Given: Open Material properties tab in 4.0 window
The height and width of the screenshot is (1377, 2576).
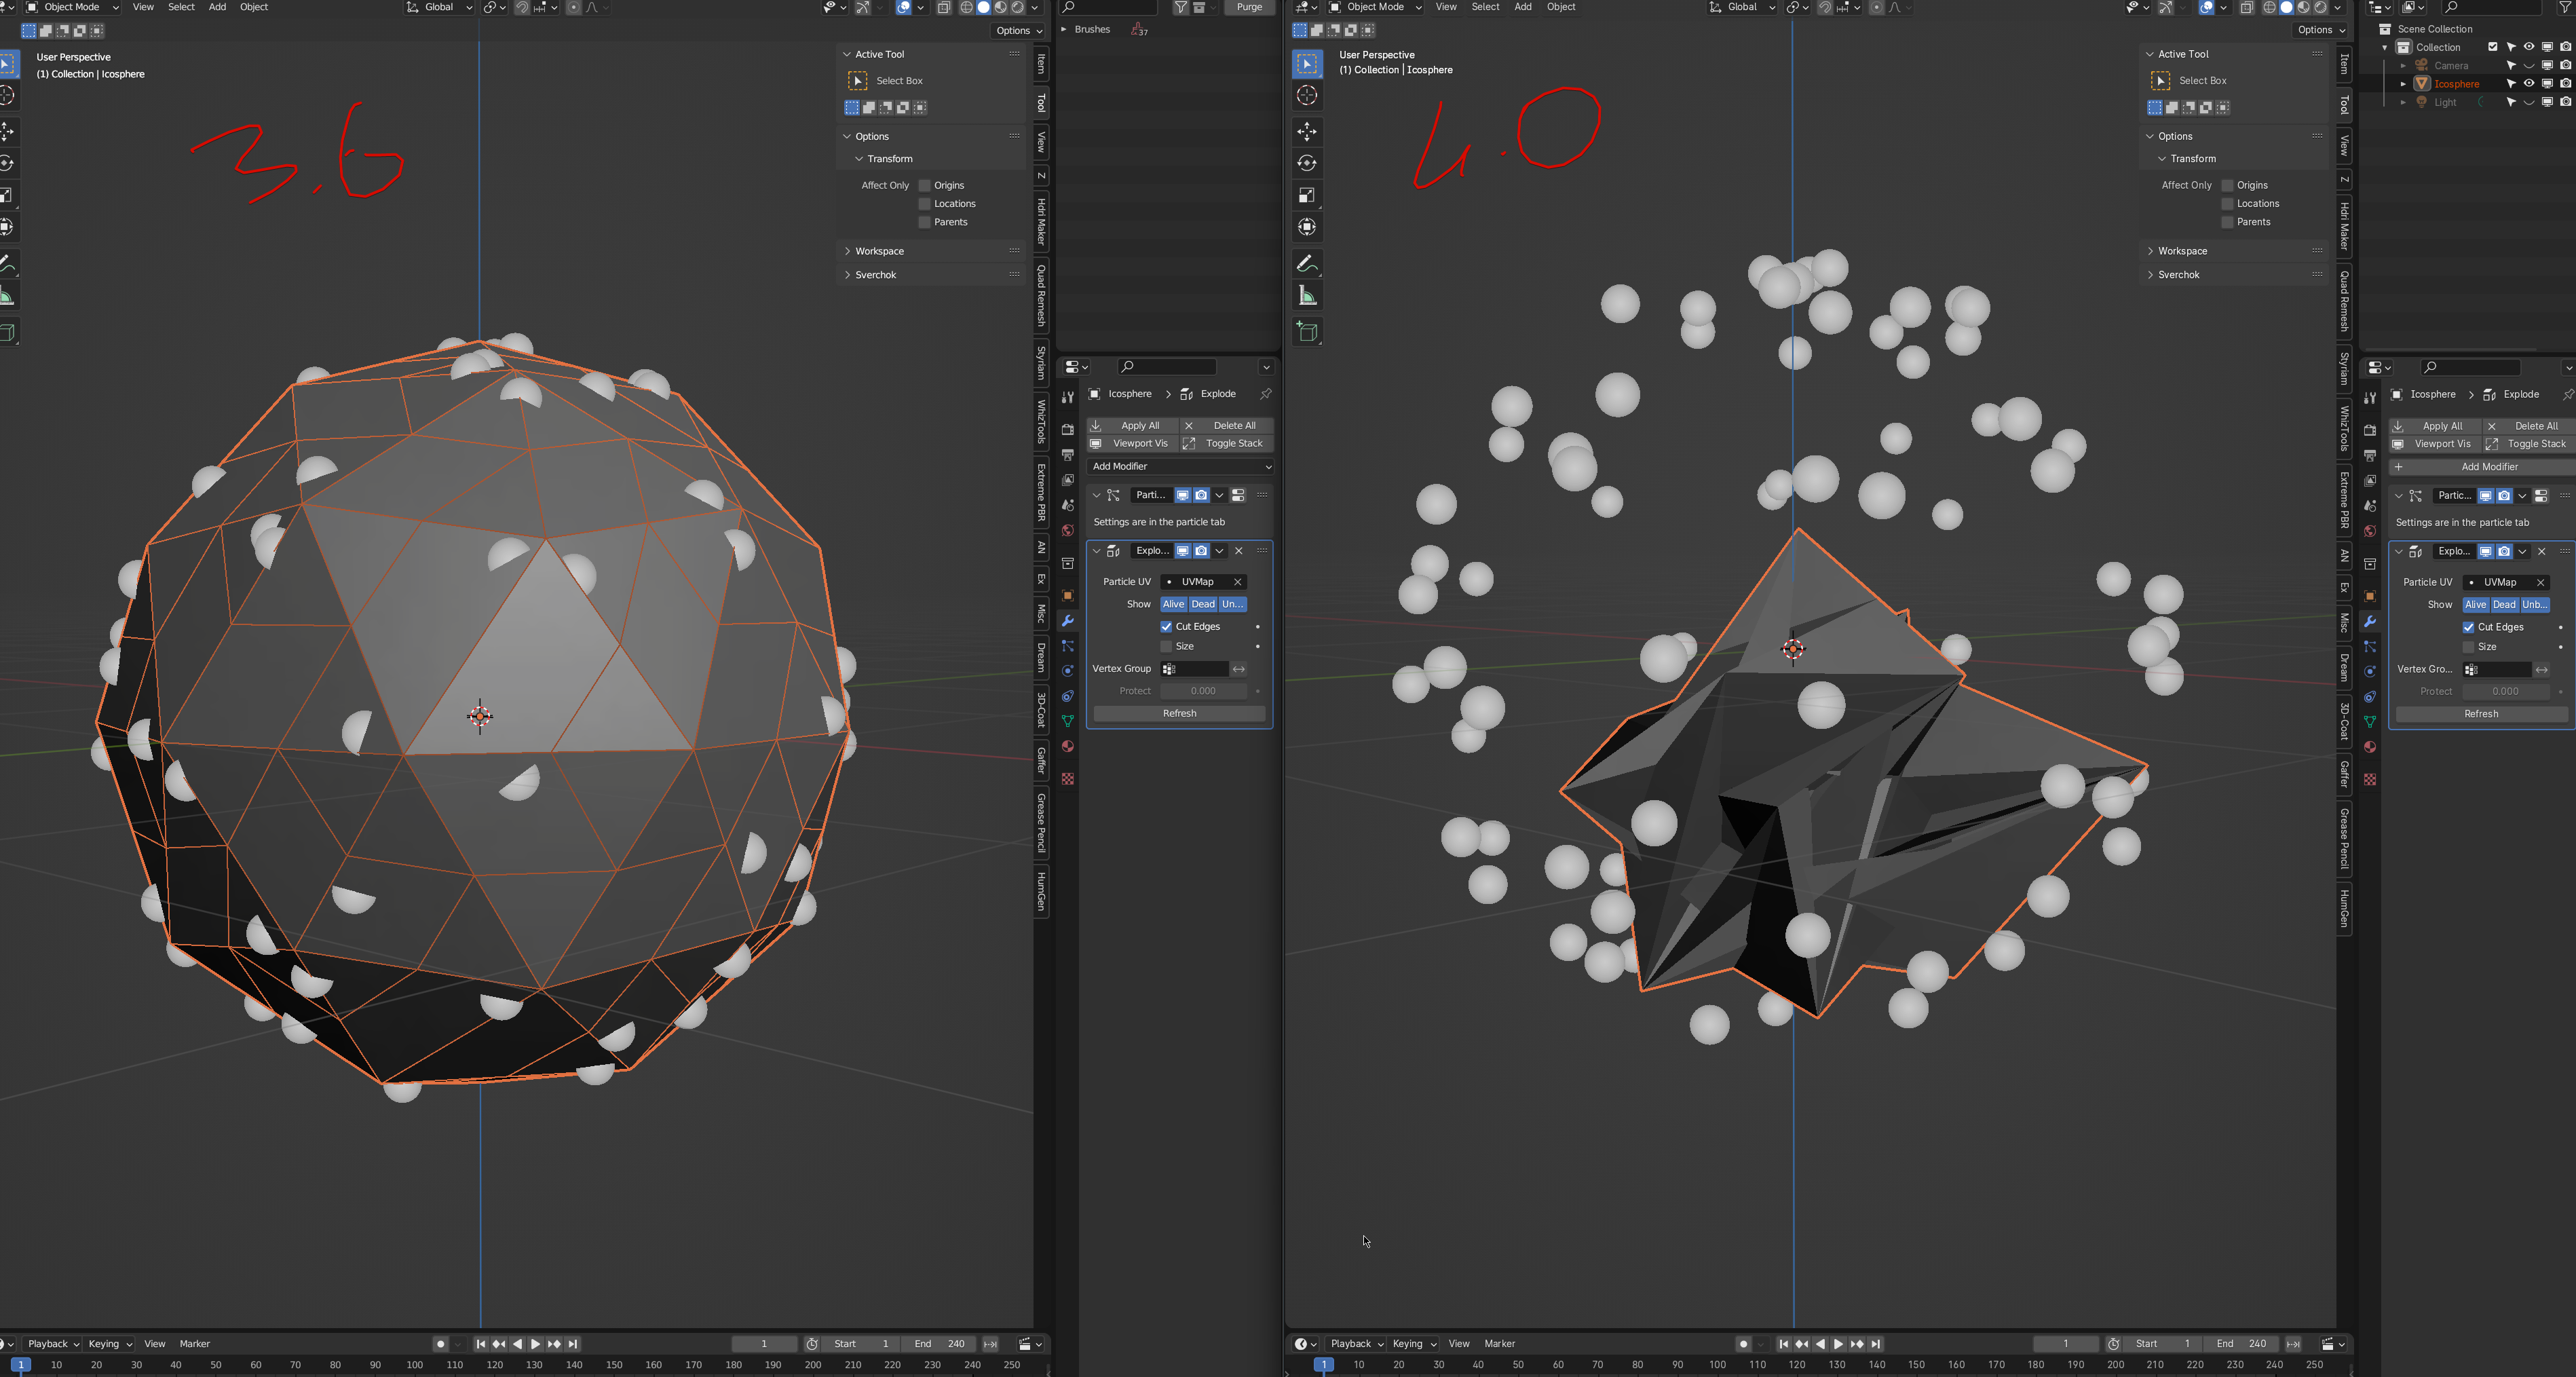Looking at the screenshot, I should coord(2370,747).
